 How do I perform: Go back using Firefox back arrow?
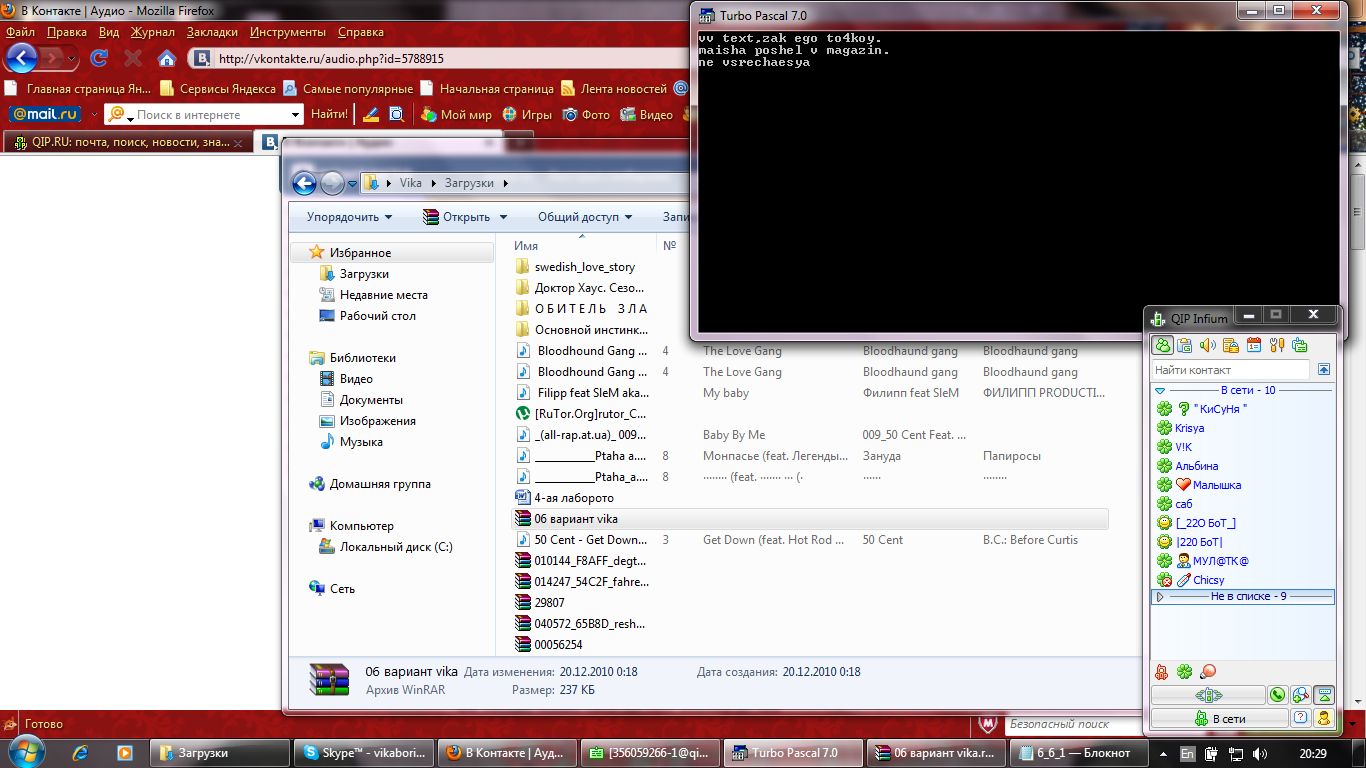tap(22, 57)
